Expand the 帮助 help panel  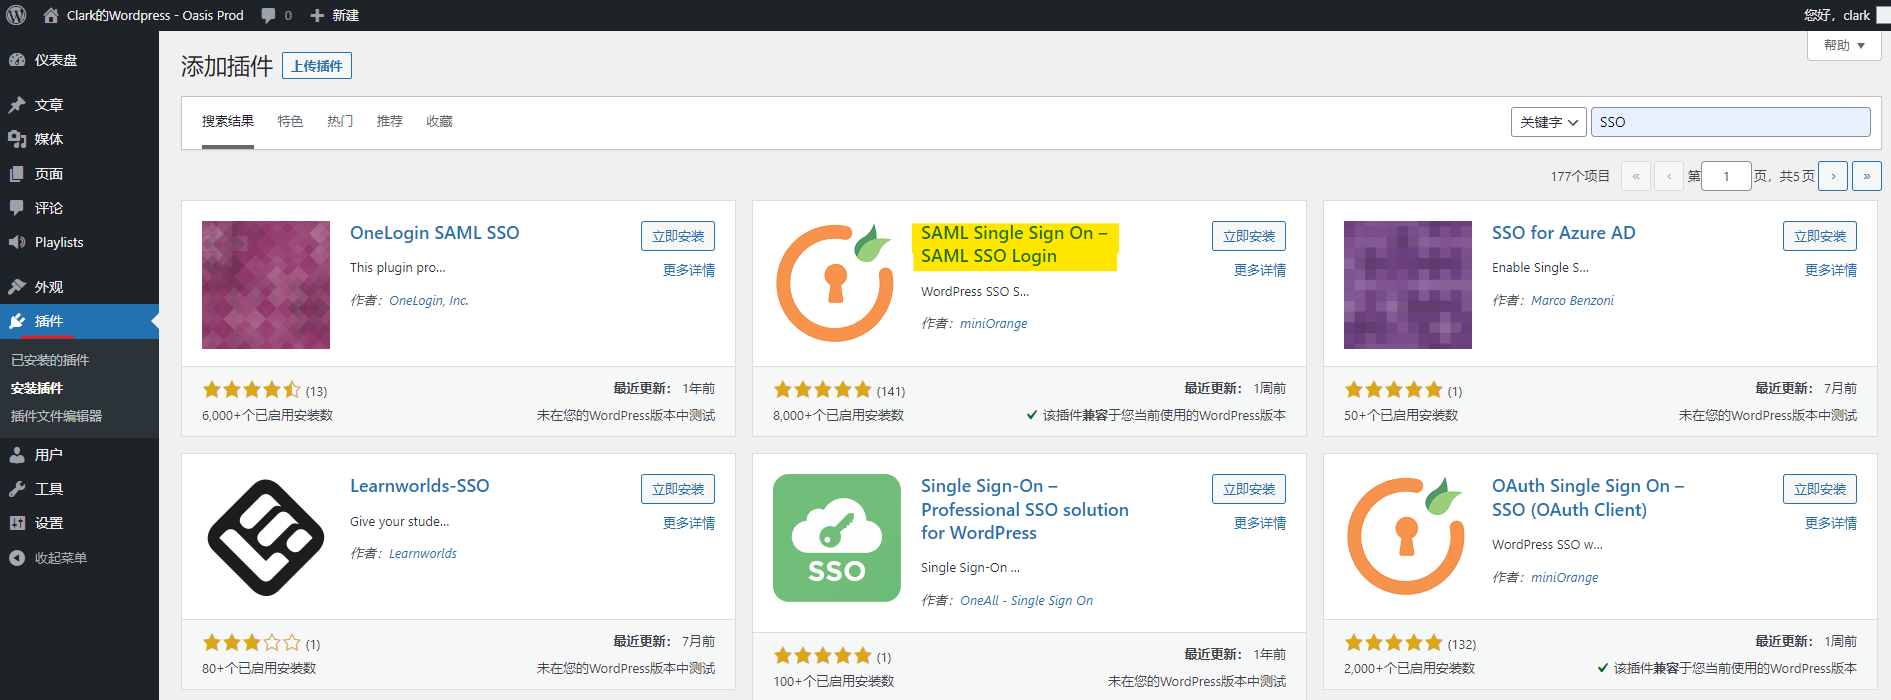point(1843,45)
